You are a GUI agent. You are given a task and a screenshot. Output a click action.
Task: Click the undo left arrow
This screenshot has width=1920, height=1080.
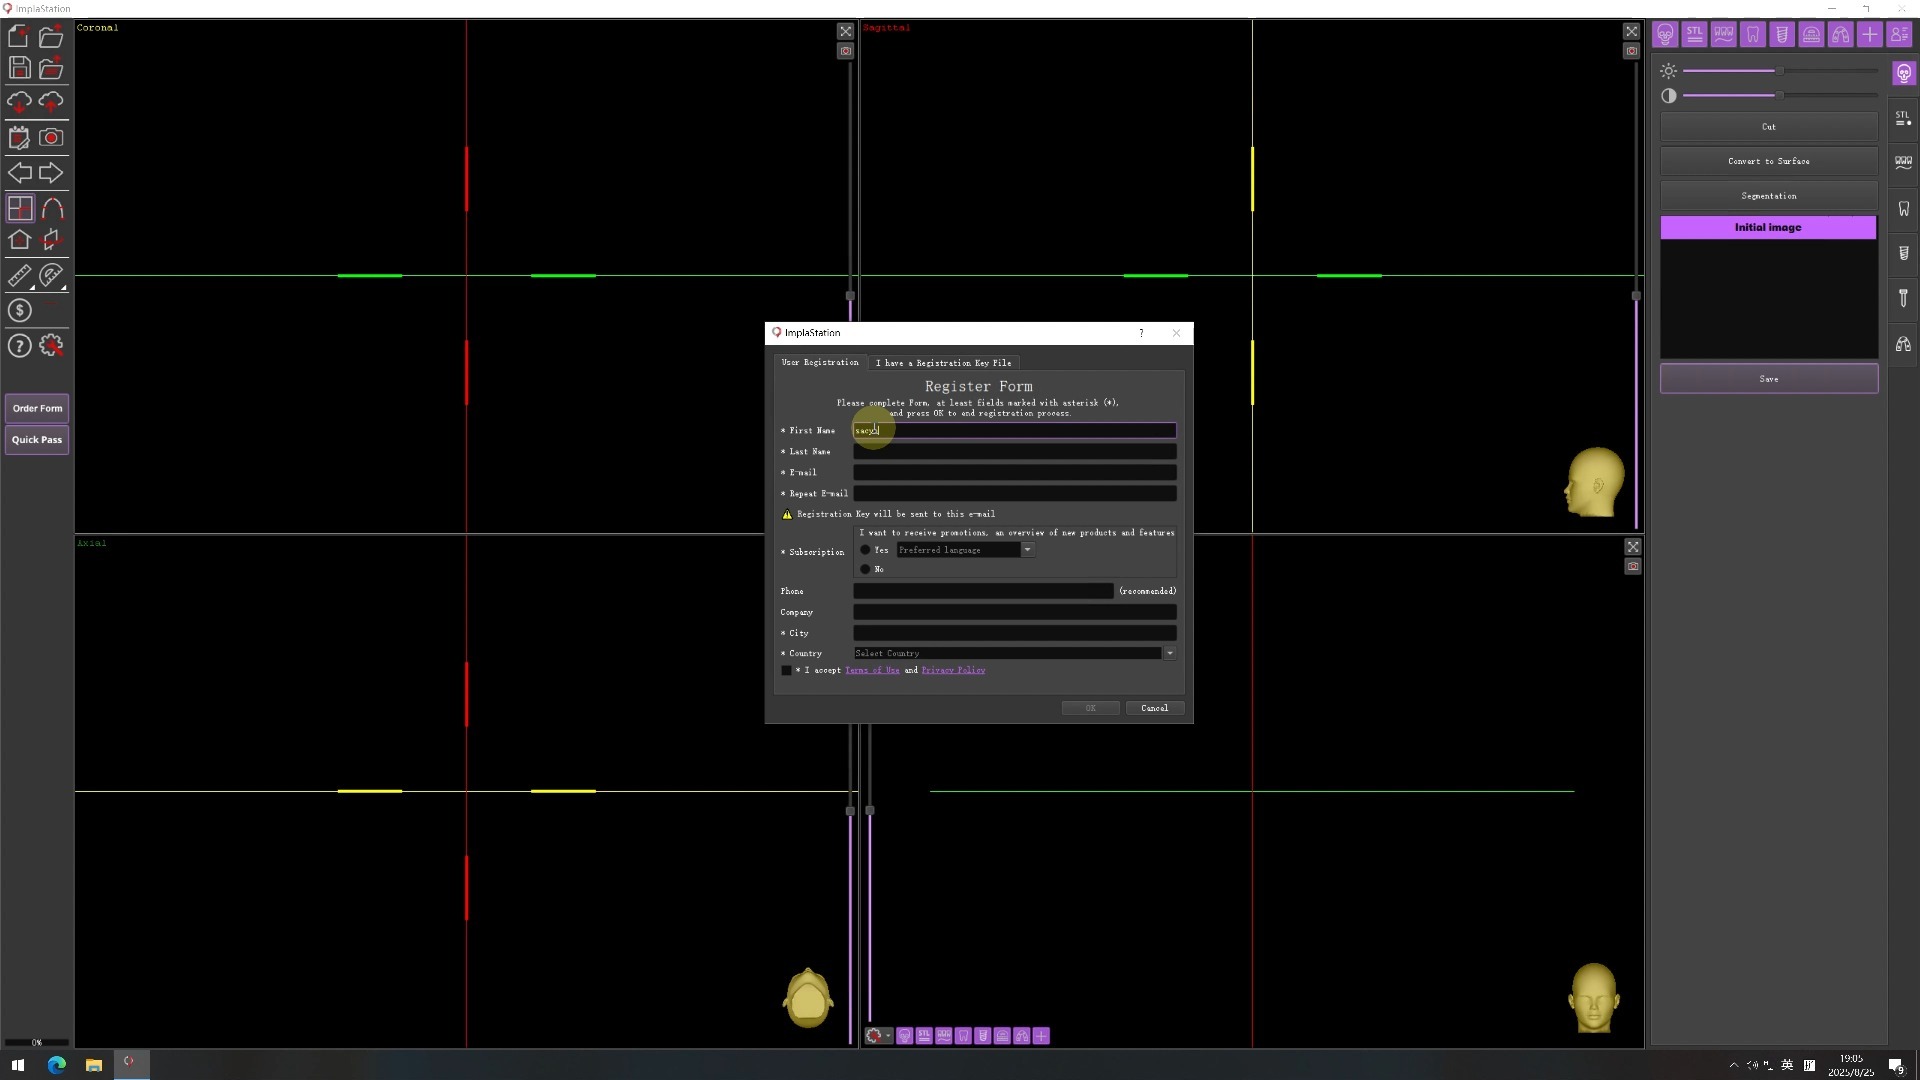[19, 173]
